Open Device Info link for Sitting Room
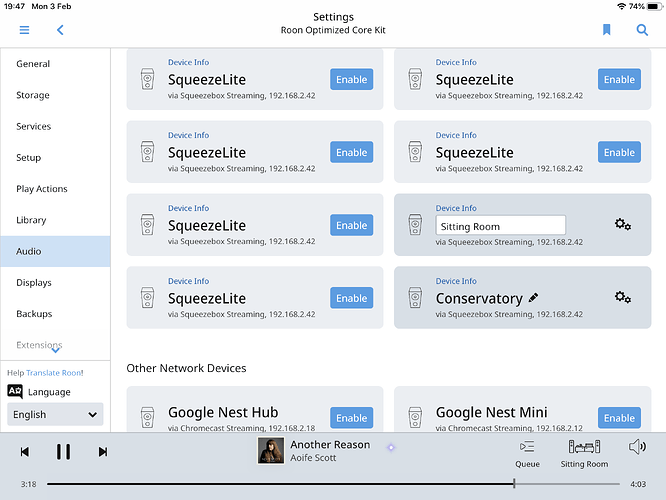 click(456, 208)
